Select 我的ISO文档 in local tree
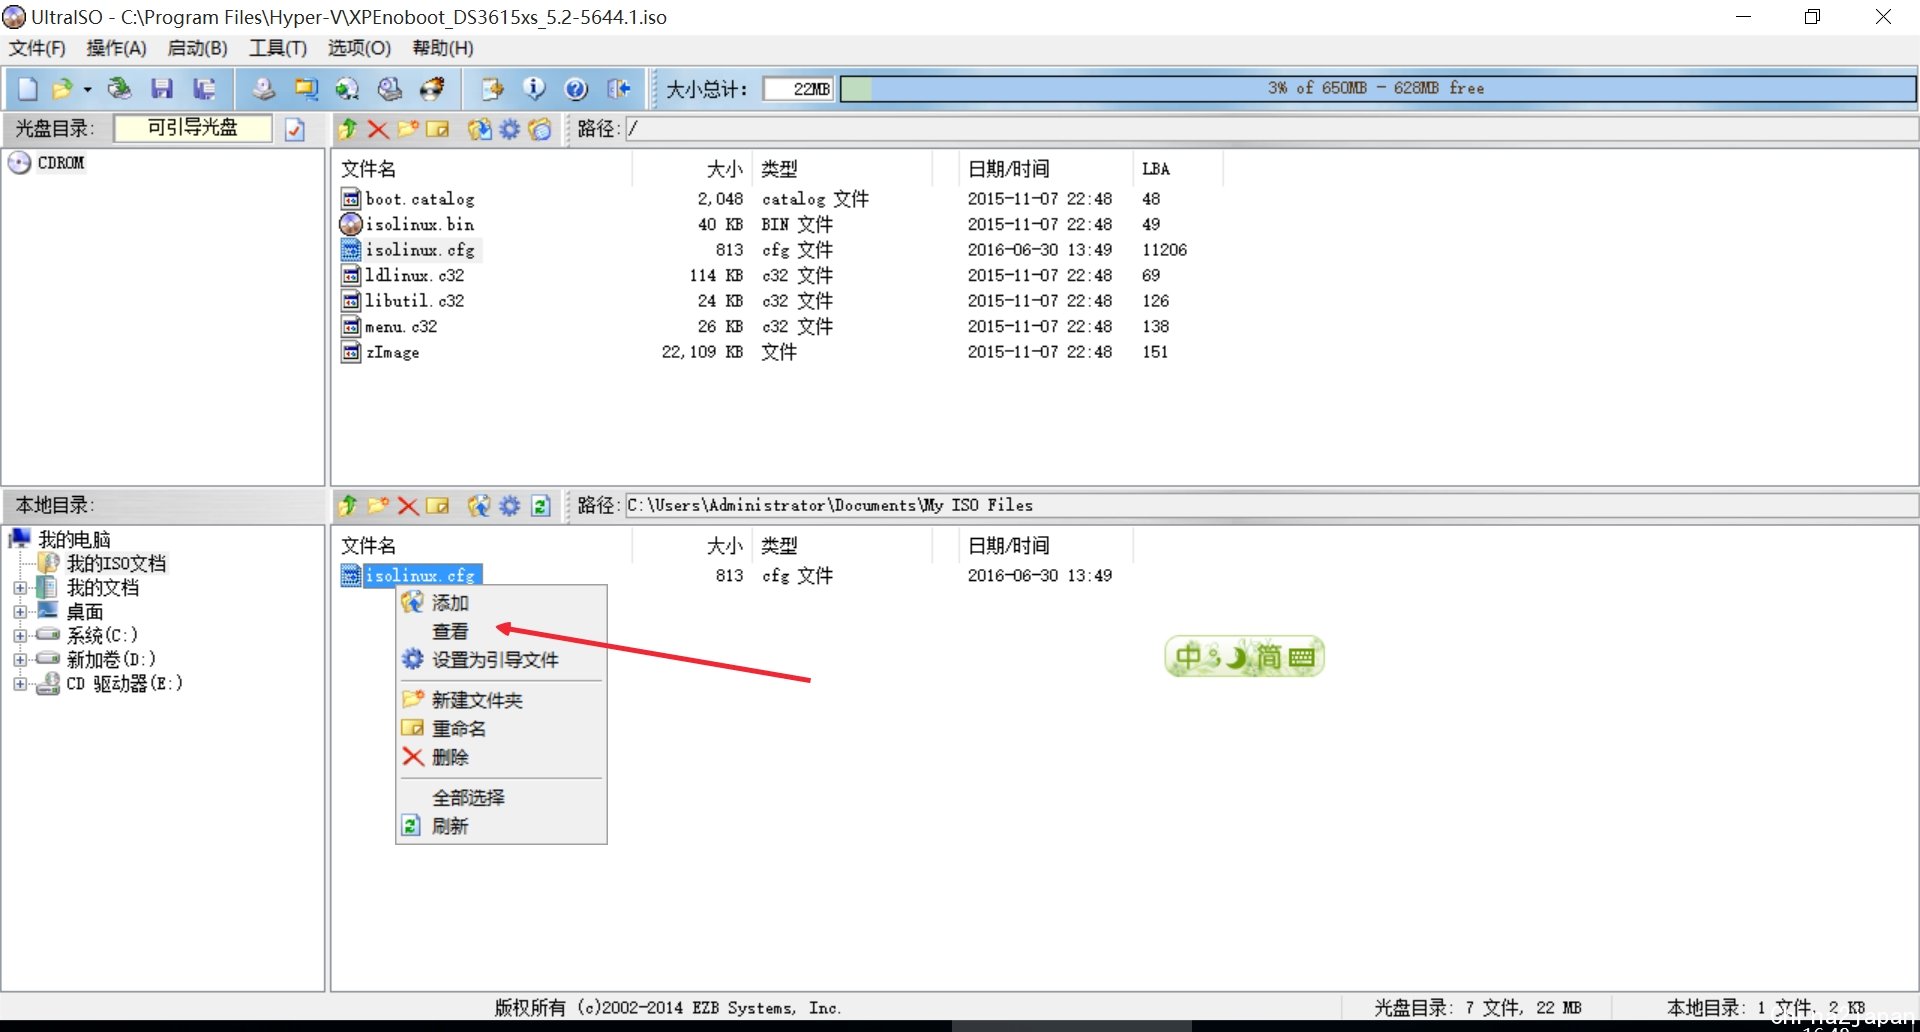The height and width of the screenshot is (1032, 1920). pyautogui.click(x=116, y=564)
